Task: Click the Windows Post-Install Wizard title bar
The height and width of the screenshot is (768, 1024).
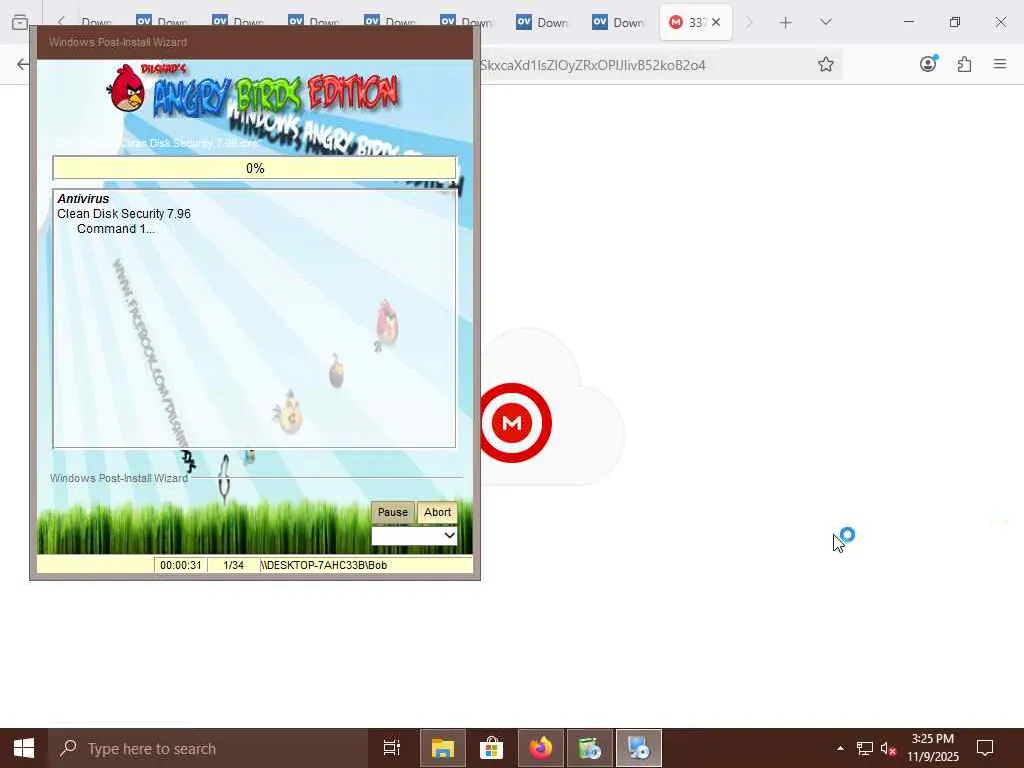Action: 255,42
